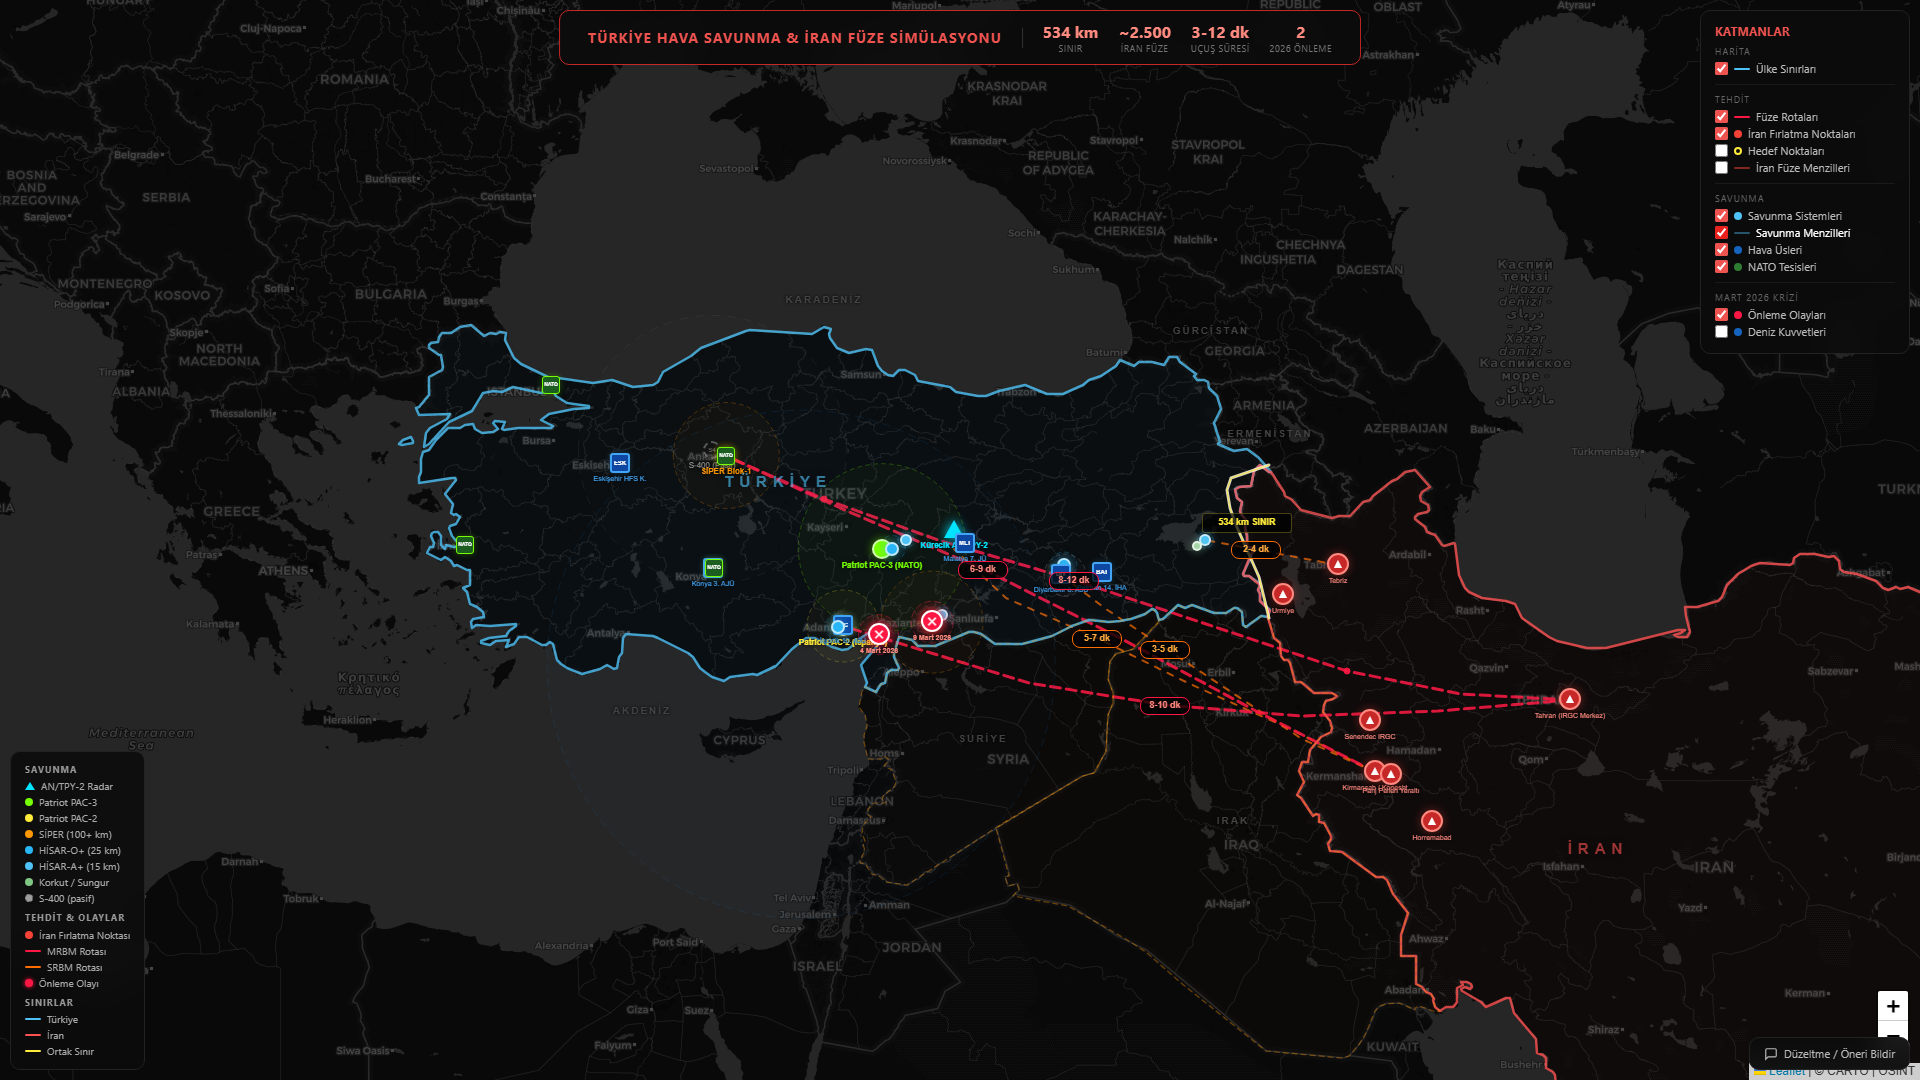Enable the İran Füze Menzilleri checkbox
The width and height of the screenshot is (1920, 1080).
coord(1721,168)
